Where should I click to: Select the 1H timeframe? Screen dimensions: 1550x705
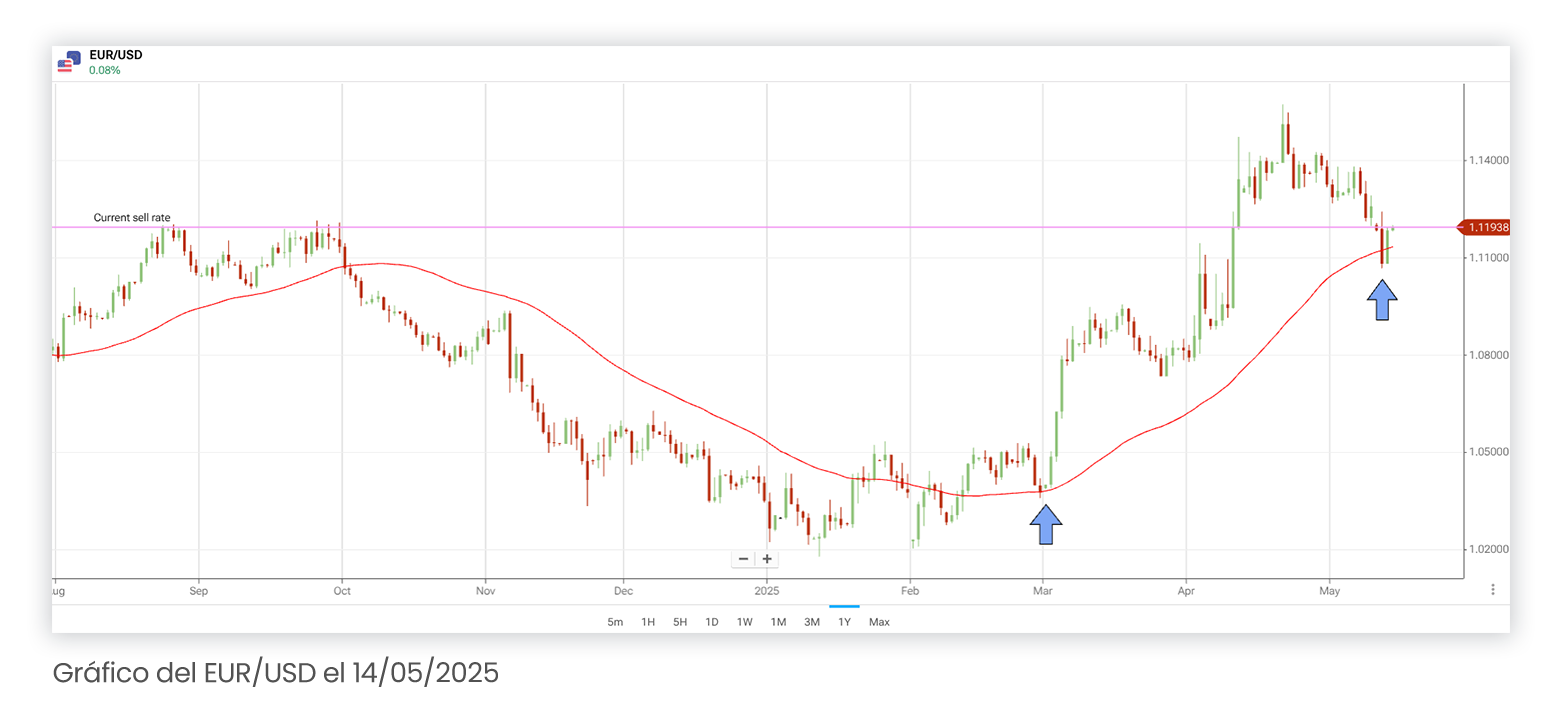pos(648,622)
